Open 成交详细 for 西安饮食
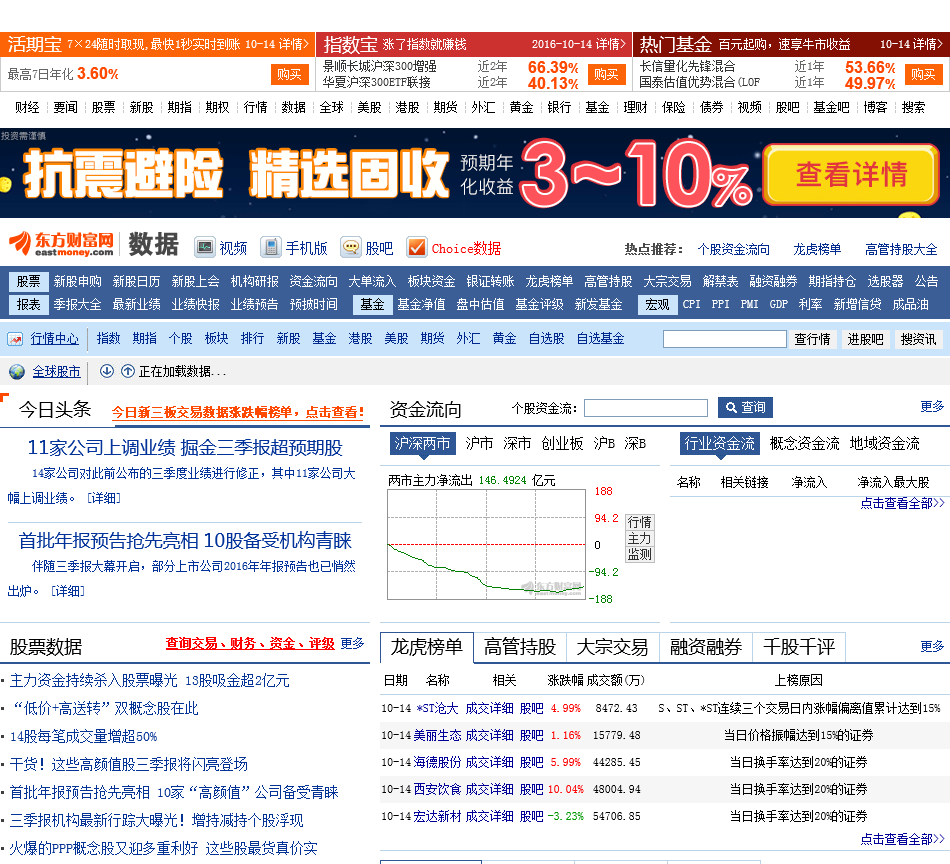The image size is (950, 864). pos(490,789)
